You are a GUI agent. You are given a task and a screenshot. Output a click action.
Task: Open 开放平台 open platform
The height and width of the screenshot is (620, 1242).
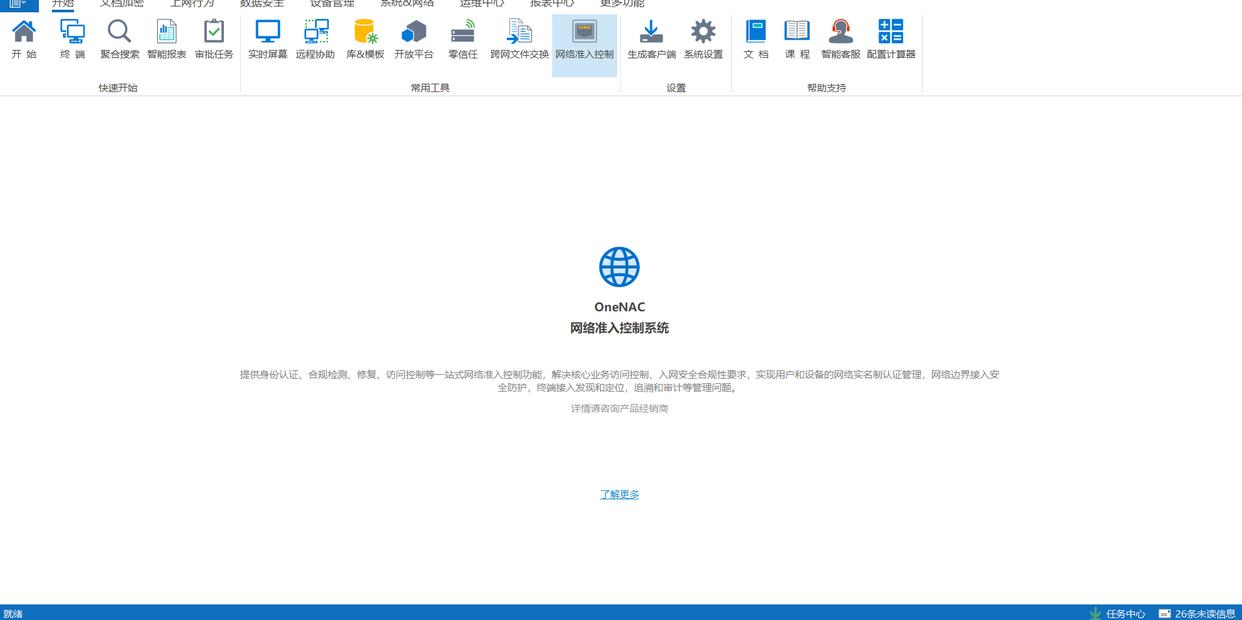[414, 40]
